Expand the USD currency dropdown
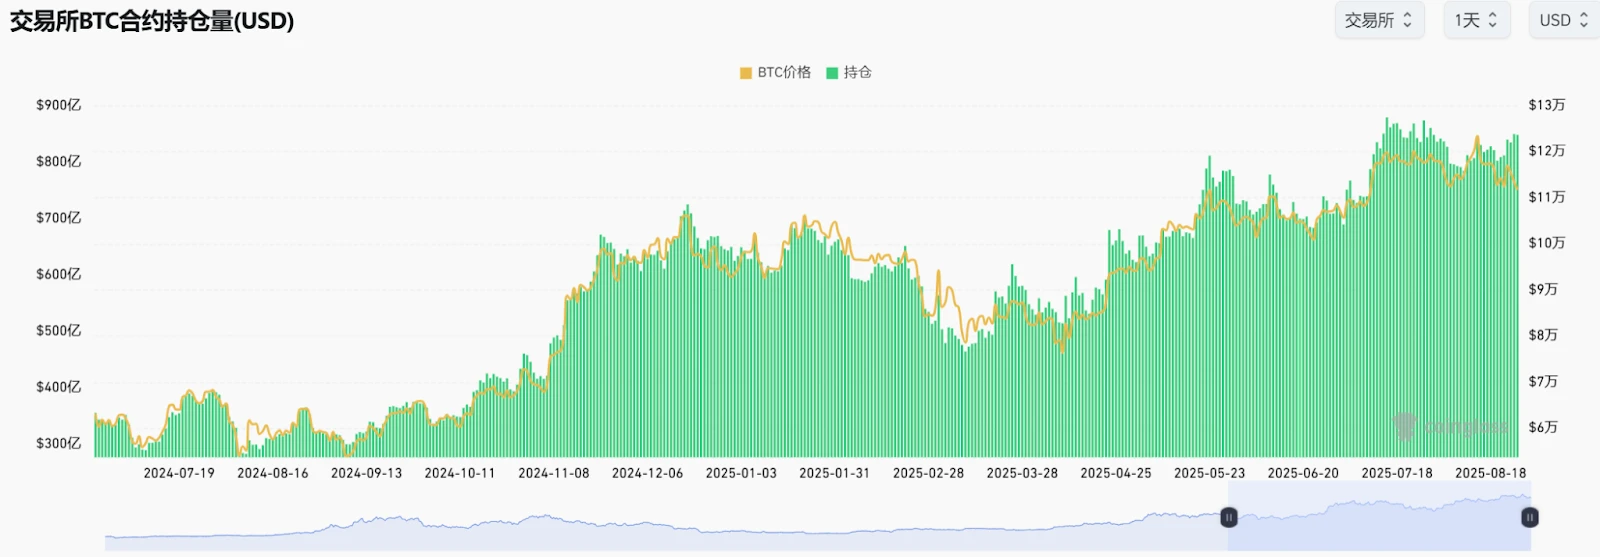1600x557 pixels. pyautogui.click(x=1563, y=20)
